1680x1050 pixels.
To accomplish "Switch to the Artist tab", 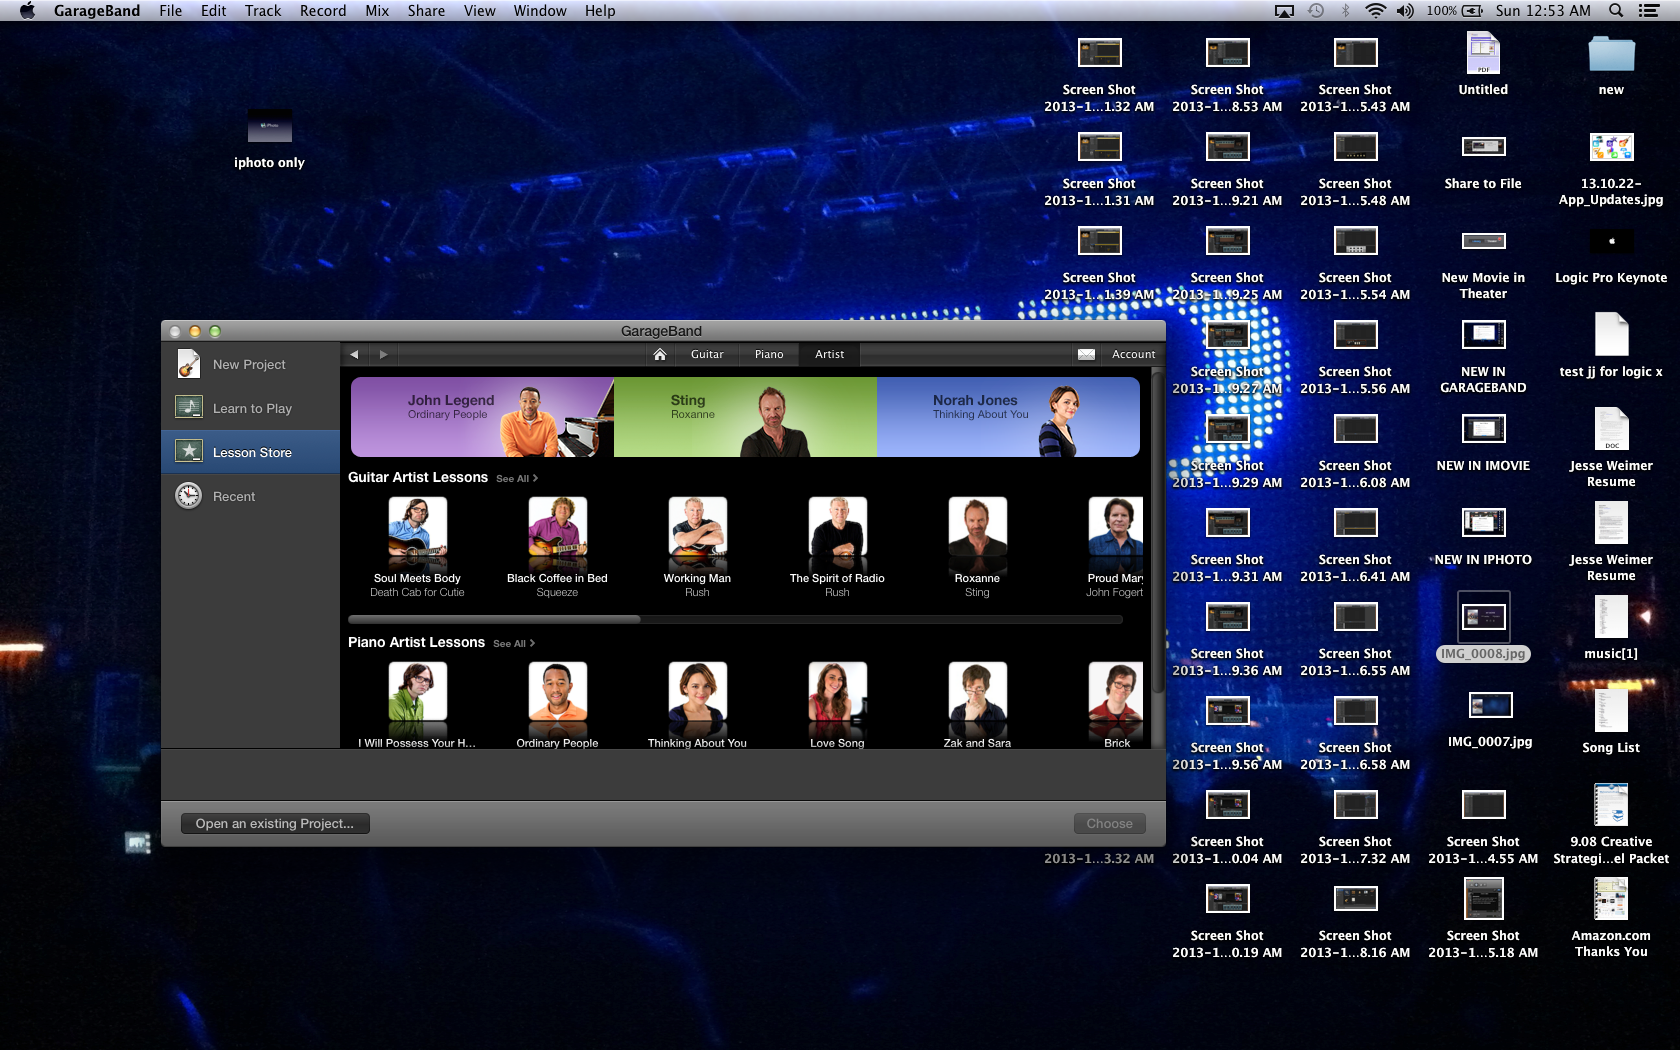I will 829,354.
